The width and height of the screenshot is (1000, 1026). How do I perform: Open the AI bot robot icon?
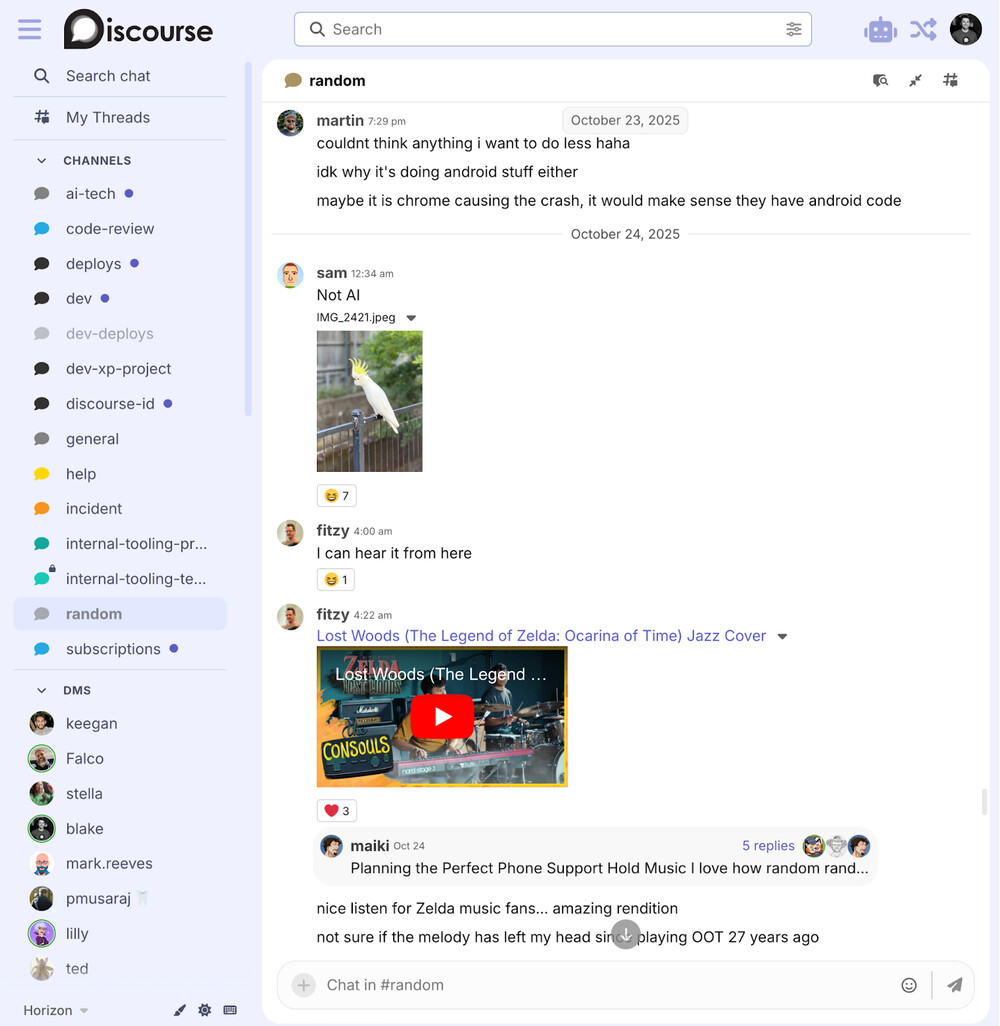point(880,30)
